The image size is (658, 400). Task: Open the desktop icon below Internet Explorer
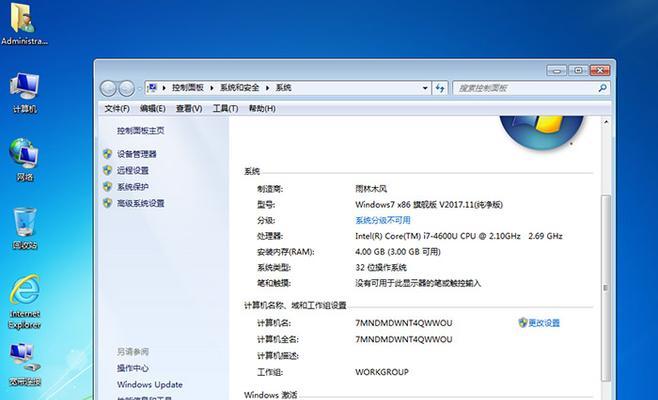(25, 364)
